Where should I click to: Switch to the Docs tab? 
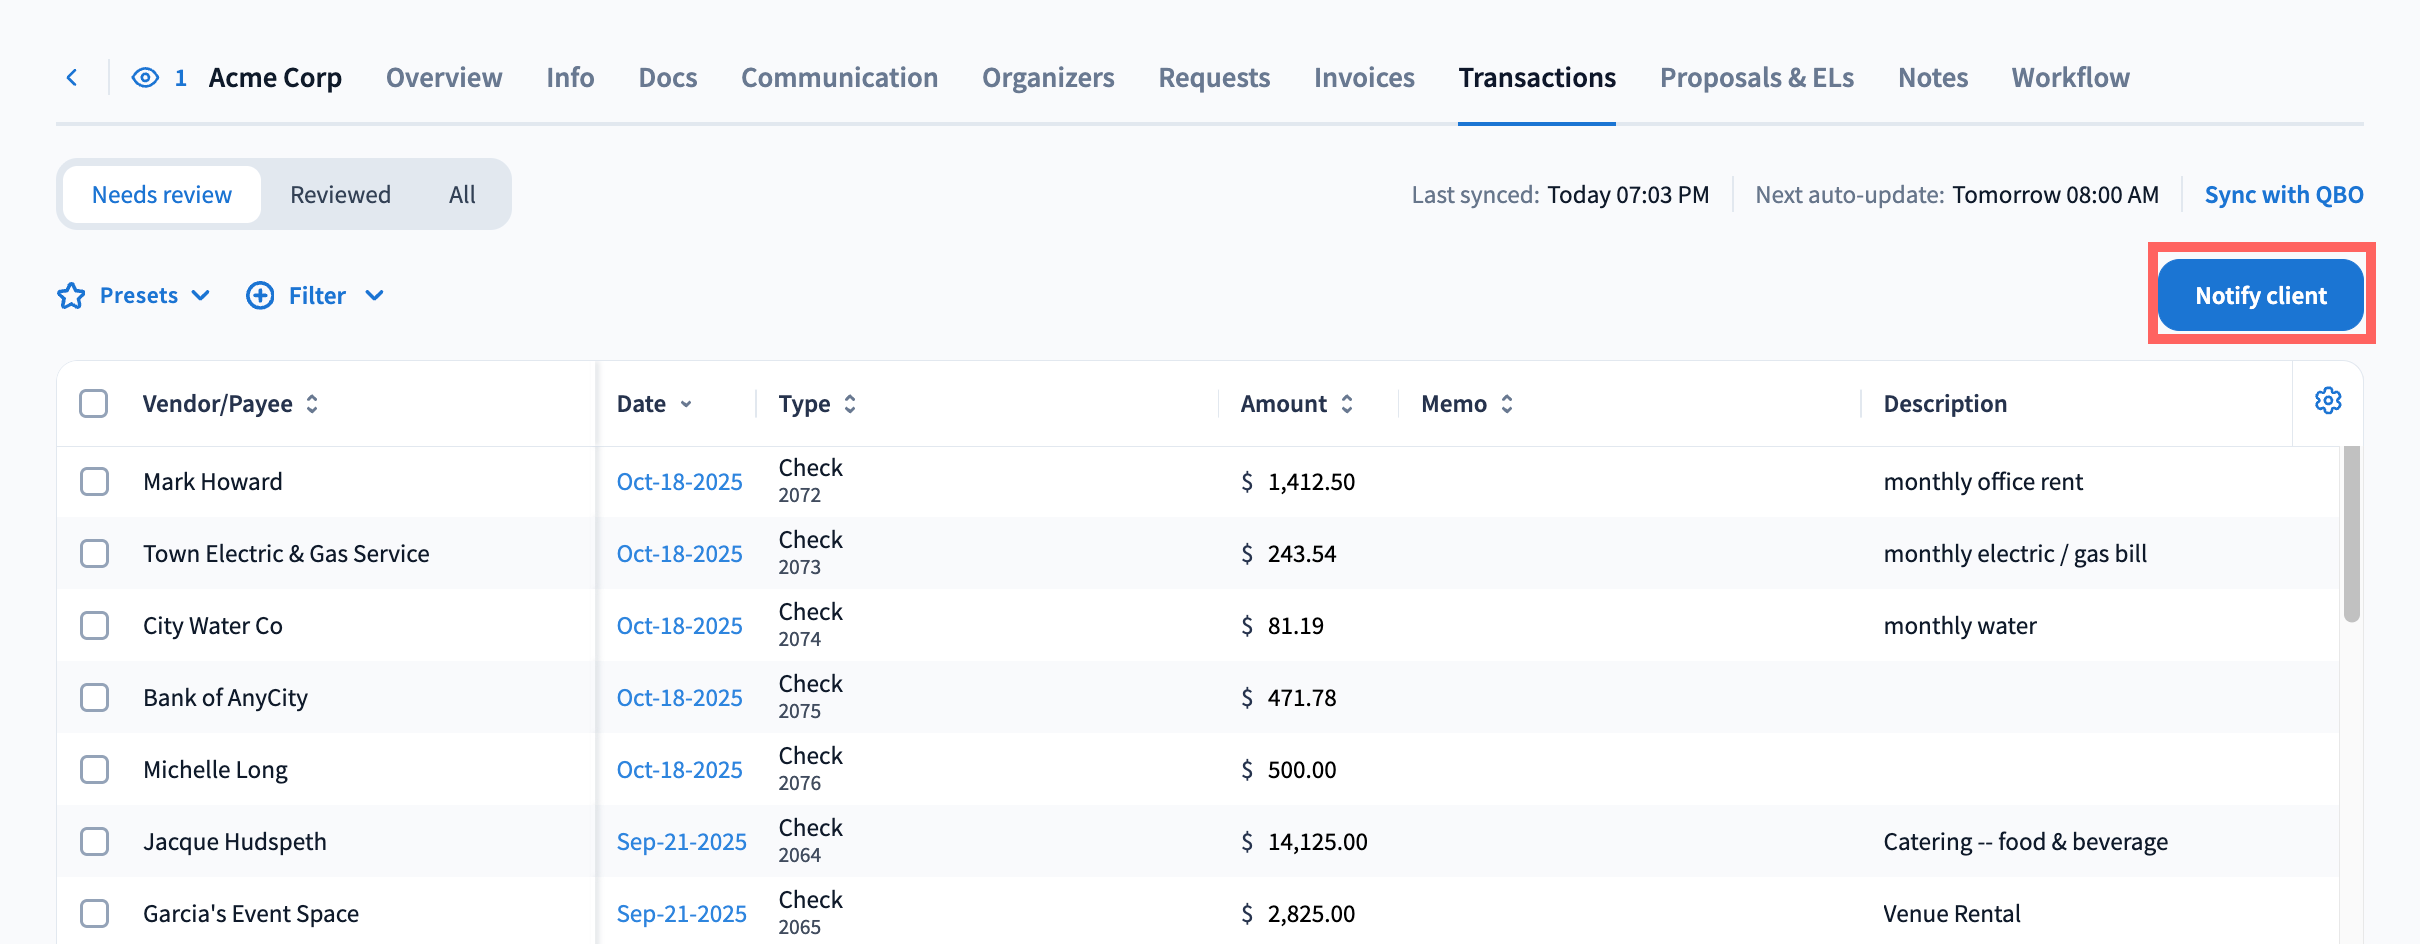[x=668, y=77]
